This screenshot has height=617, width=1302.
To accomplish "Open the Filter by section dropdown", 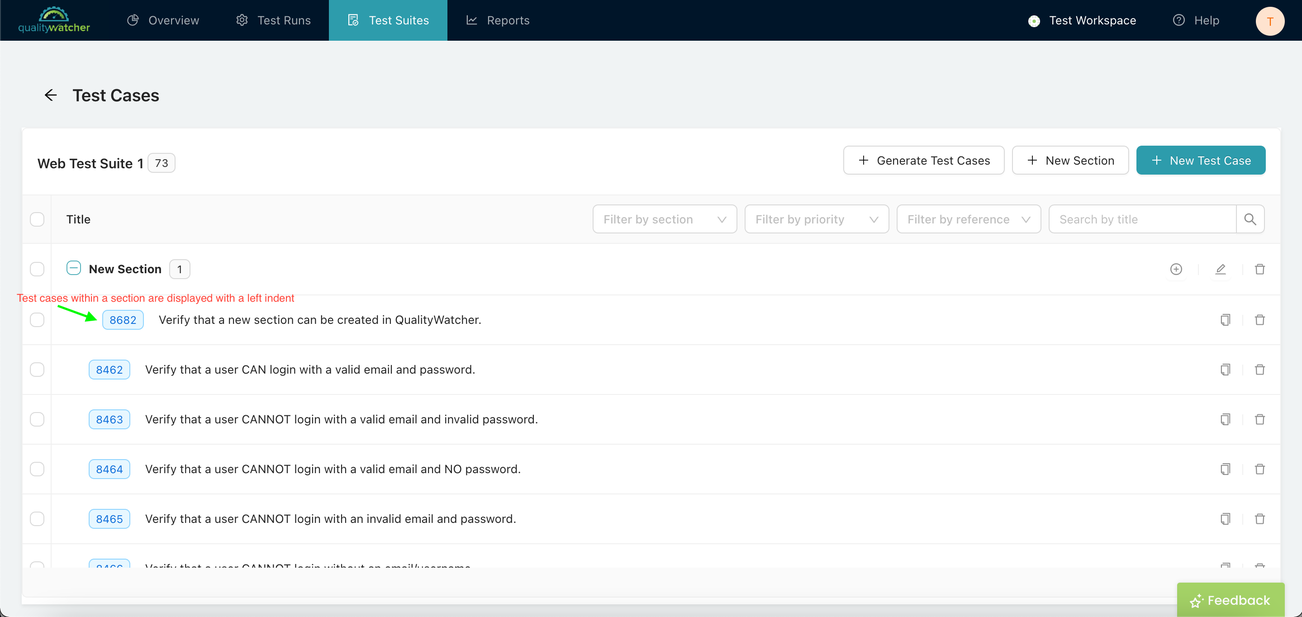I will (x=665, y=219).
